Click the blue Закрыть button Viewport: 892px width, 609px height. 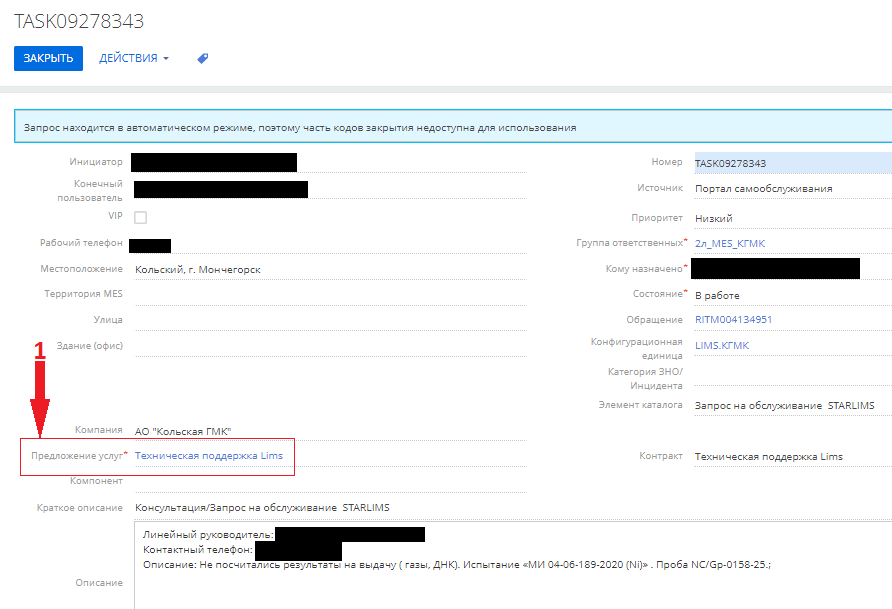pos(48,59)
